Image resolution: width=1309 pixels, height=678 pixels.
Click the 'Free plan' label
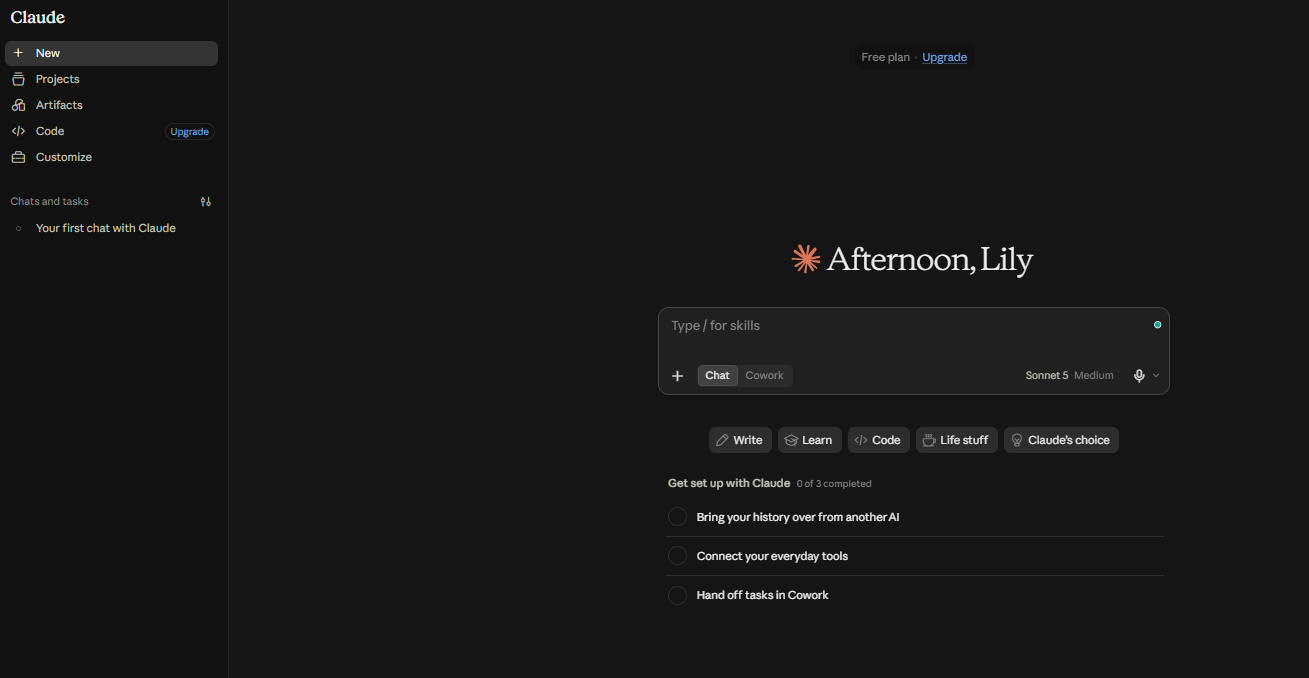[x=885, y=57]
